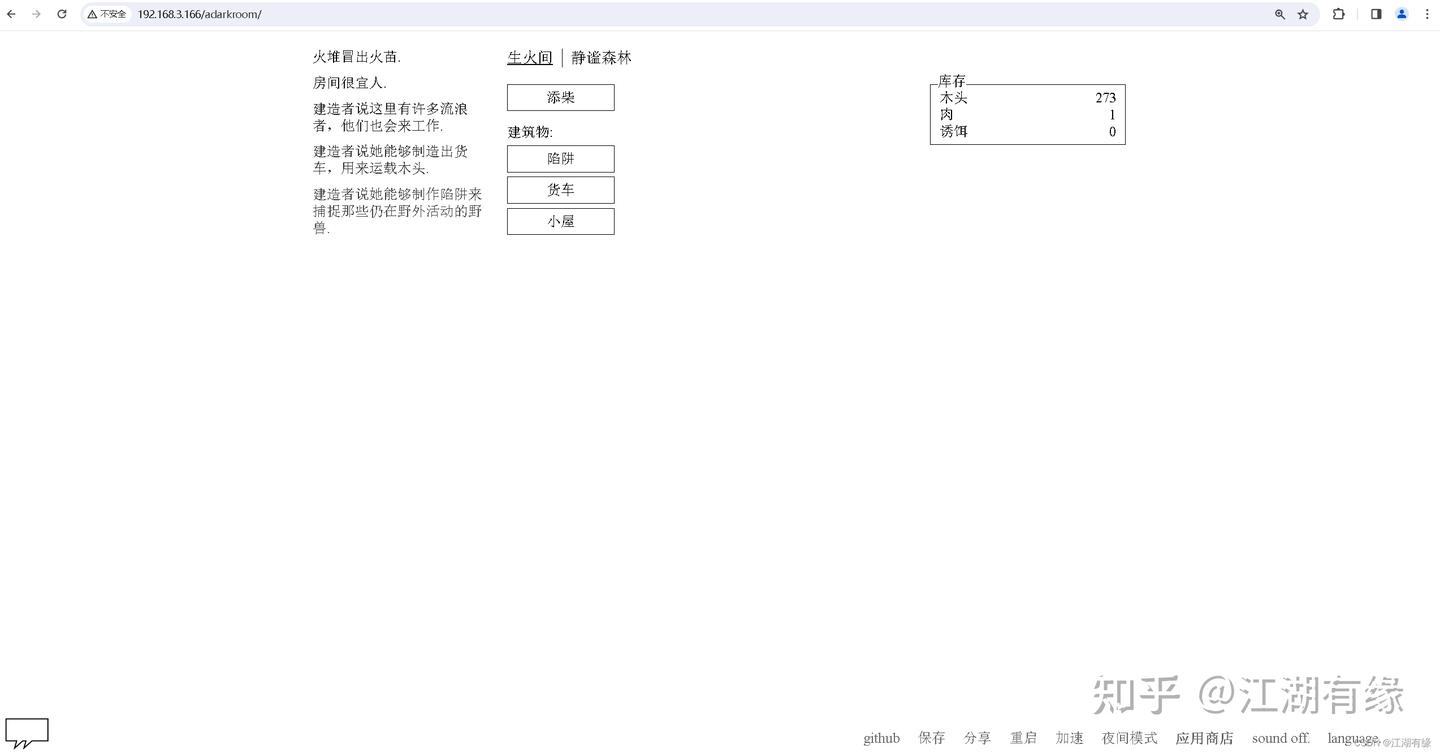Image resolution: width=1440 pixels, height=753 pixels.
Task: Open the language selector
Action: click(1352, 738)
